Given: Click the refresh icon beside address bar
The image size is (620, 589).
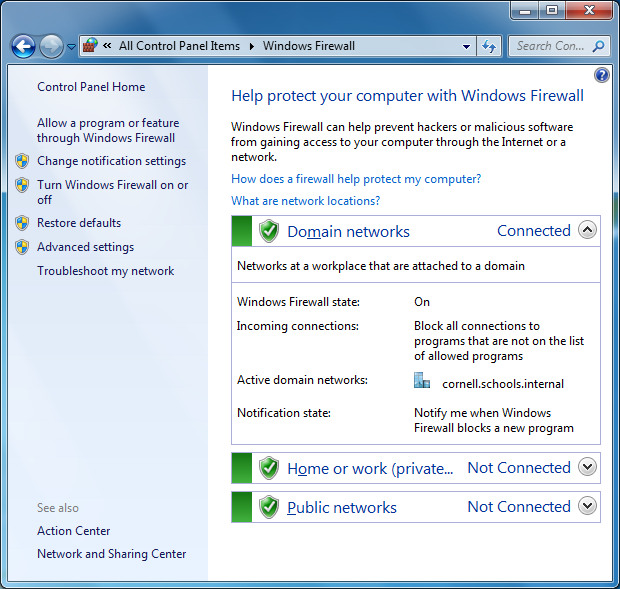Looking at the screenshot, I should (x=489, y=46).
